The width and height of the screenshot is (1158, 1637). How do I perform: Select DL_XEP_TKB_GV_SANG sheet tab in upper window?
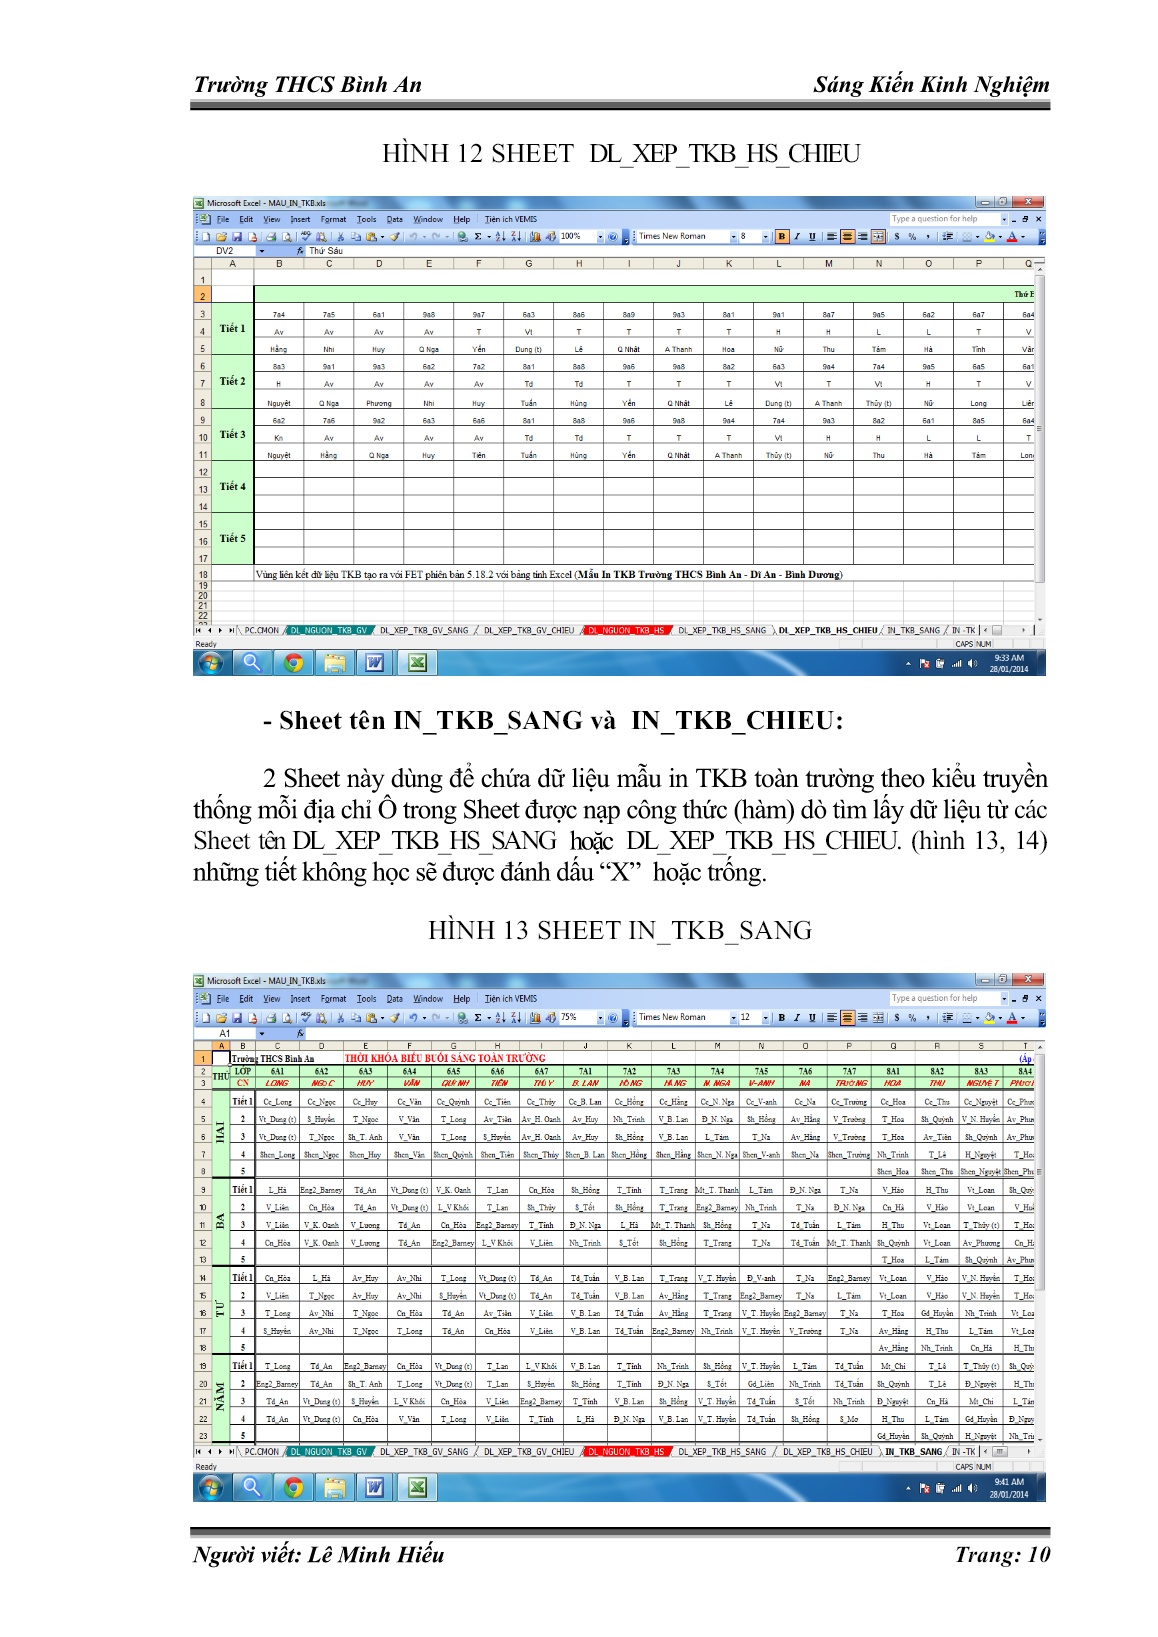424,630
